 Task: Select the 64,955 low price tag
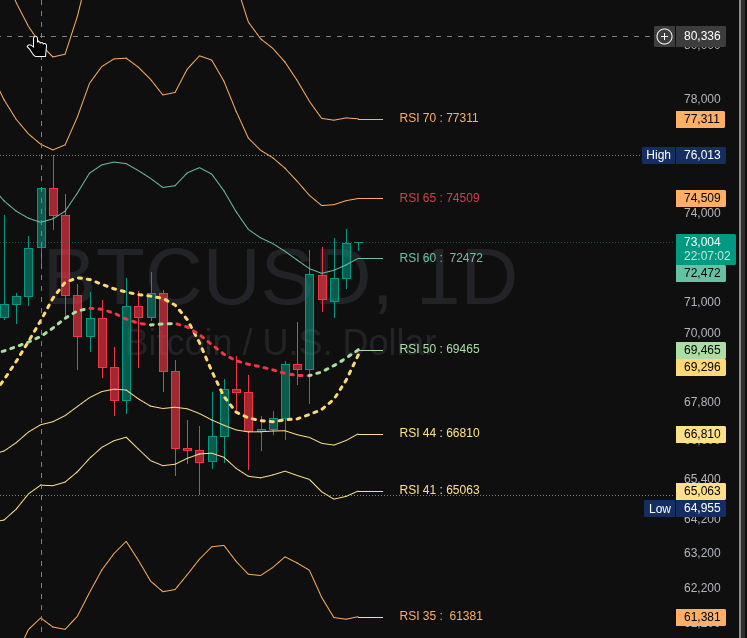click(701, 508)
